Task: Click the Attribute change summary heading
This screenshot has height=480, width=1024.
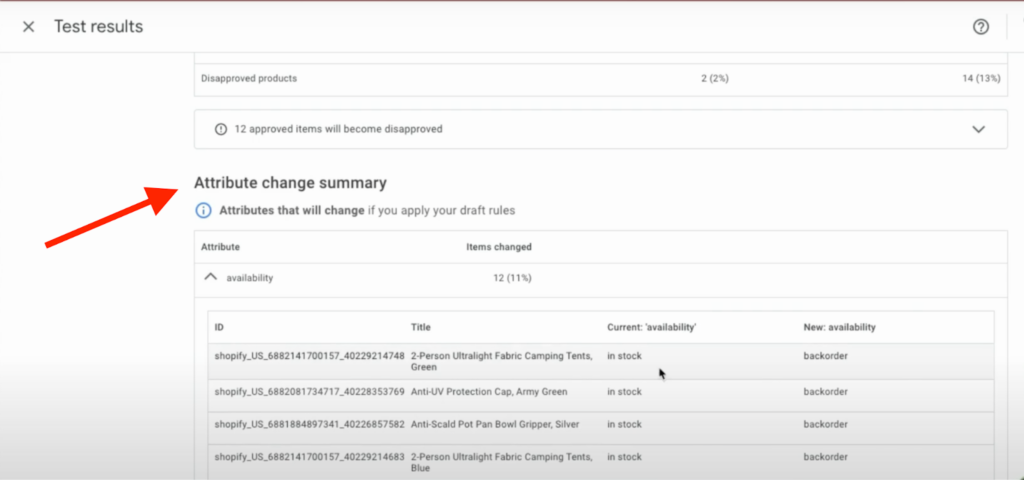Action: pyautogui.click(x=290, y=183)
